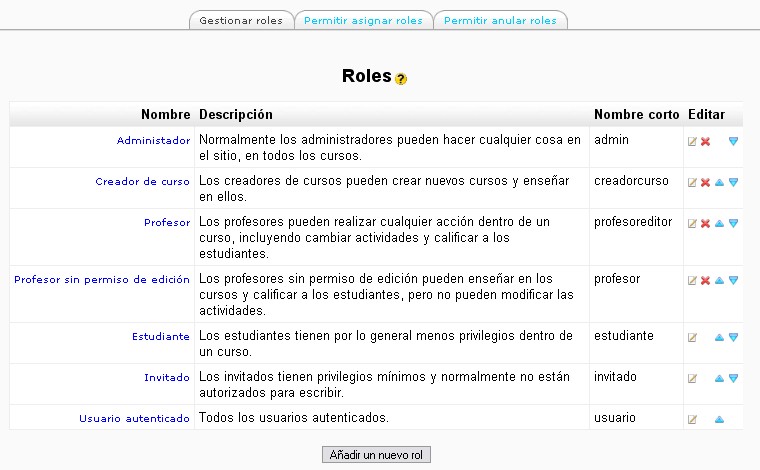760x470 pixels.
Task: Open the Usuario autenticado role link
Action: [x=134, y=419]
